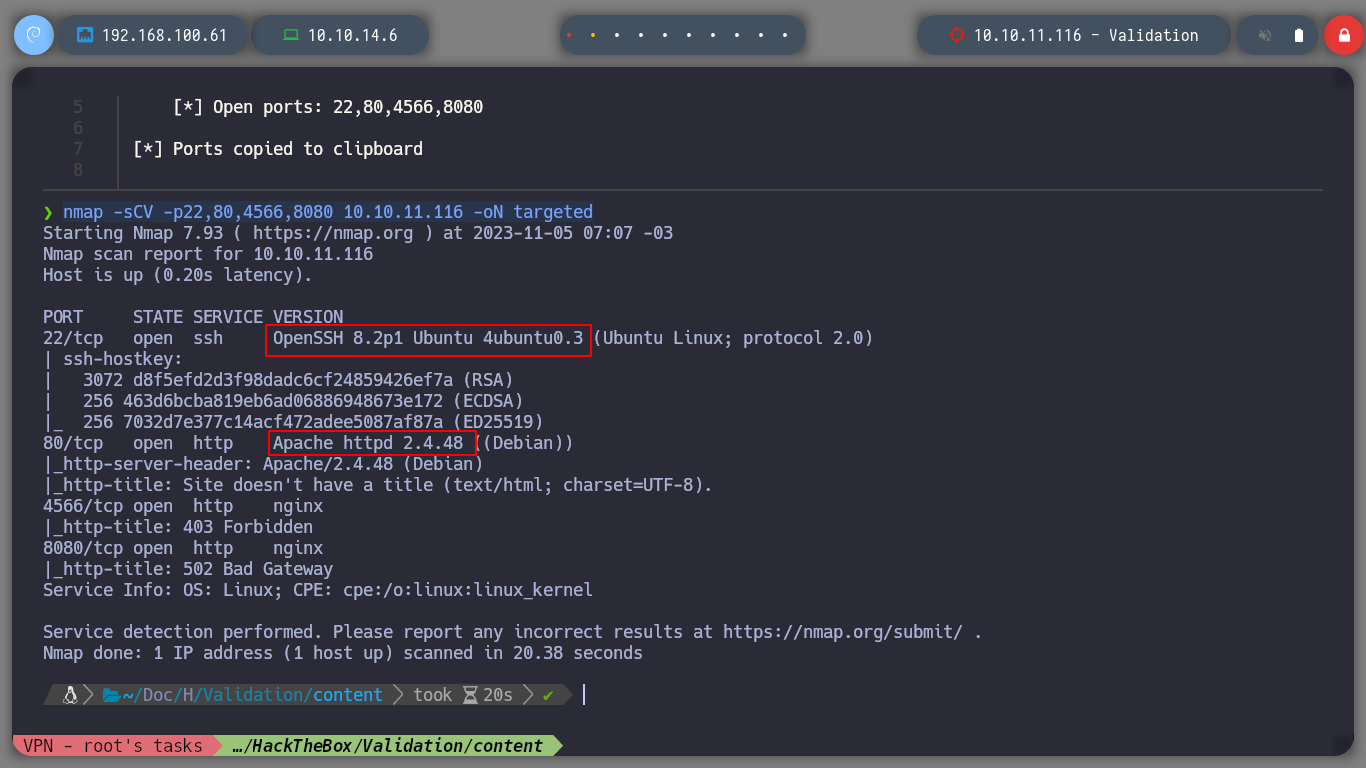The height and width of the screenshot is (768, 1366).
Task: Click the green laptop VPN icon
Action: (x=291, y=35)
